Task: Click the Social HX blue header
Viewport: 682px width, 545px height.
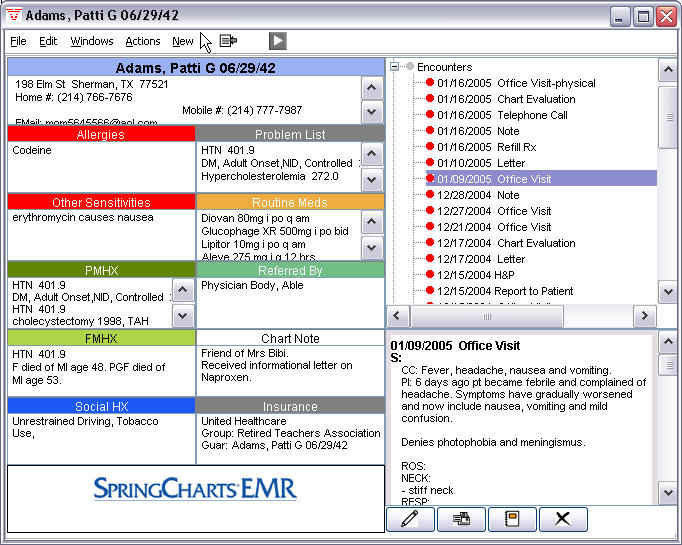Action: point(101,406)
